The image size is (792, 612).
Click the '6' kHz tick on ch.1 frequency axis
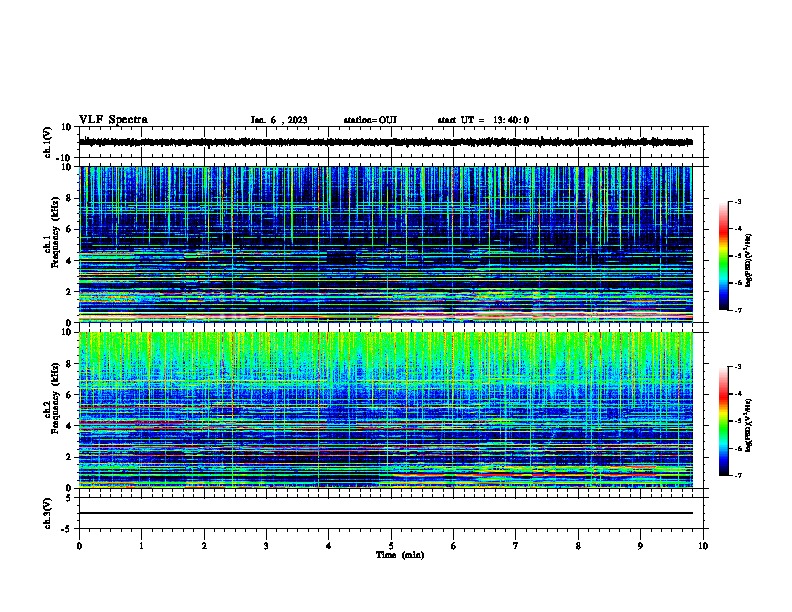69,229
